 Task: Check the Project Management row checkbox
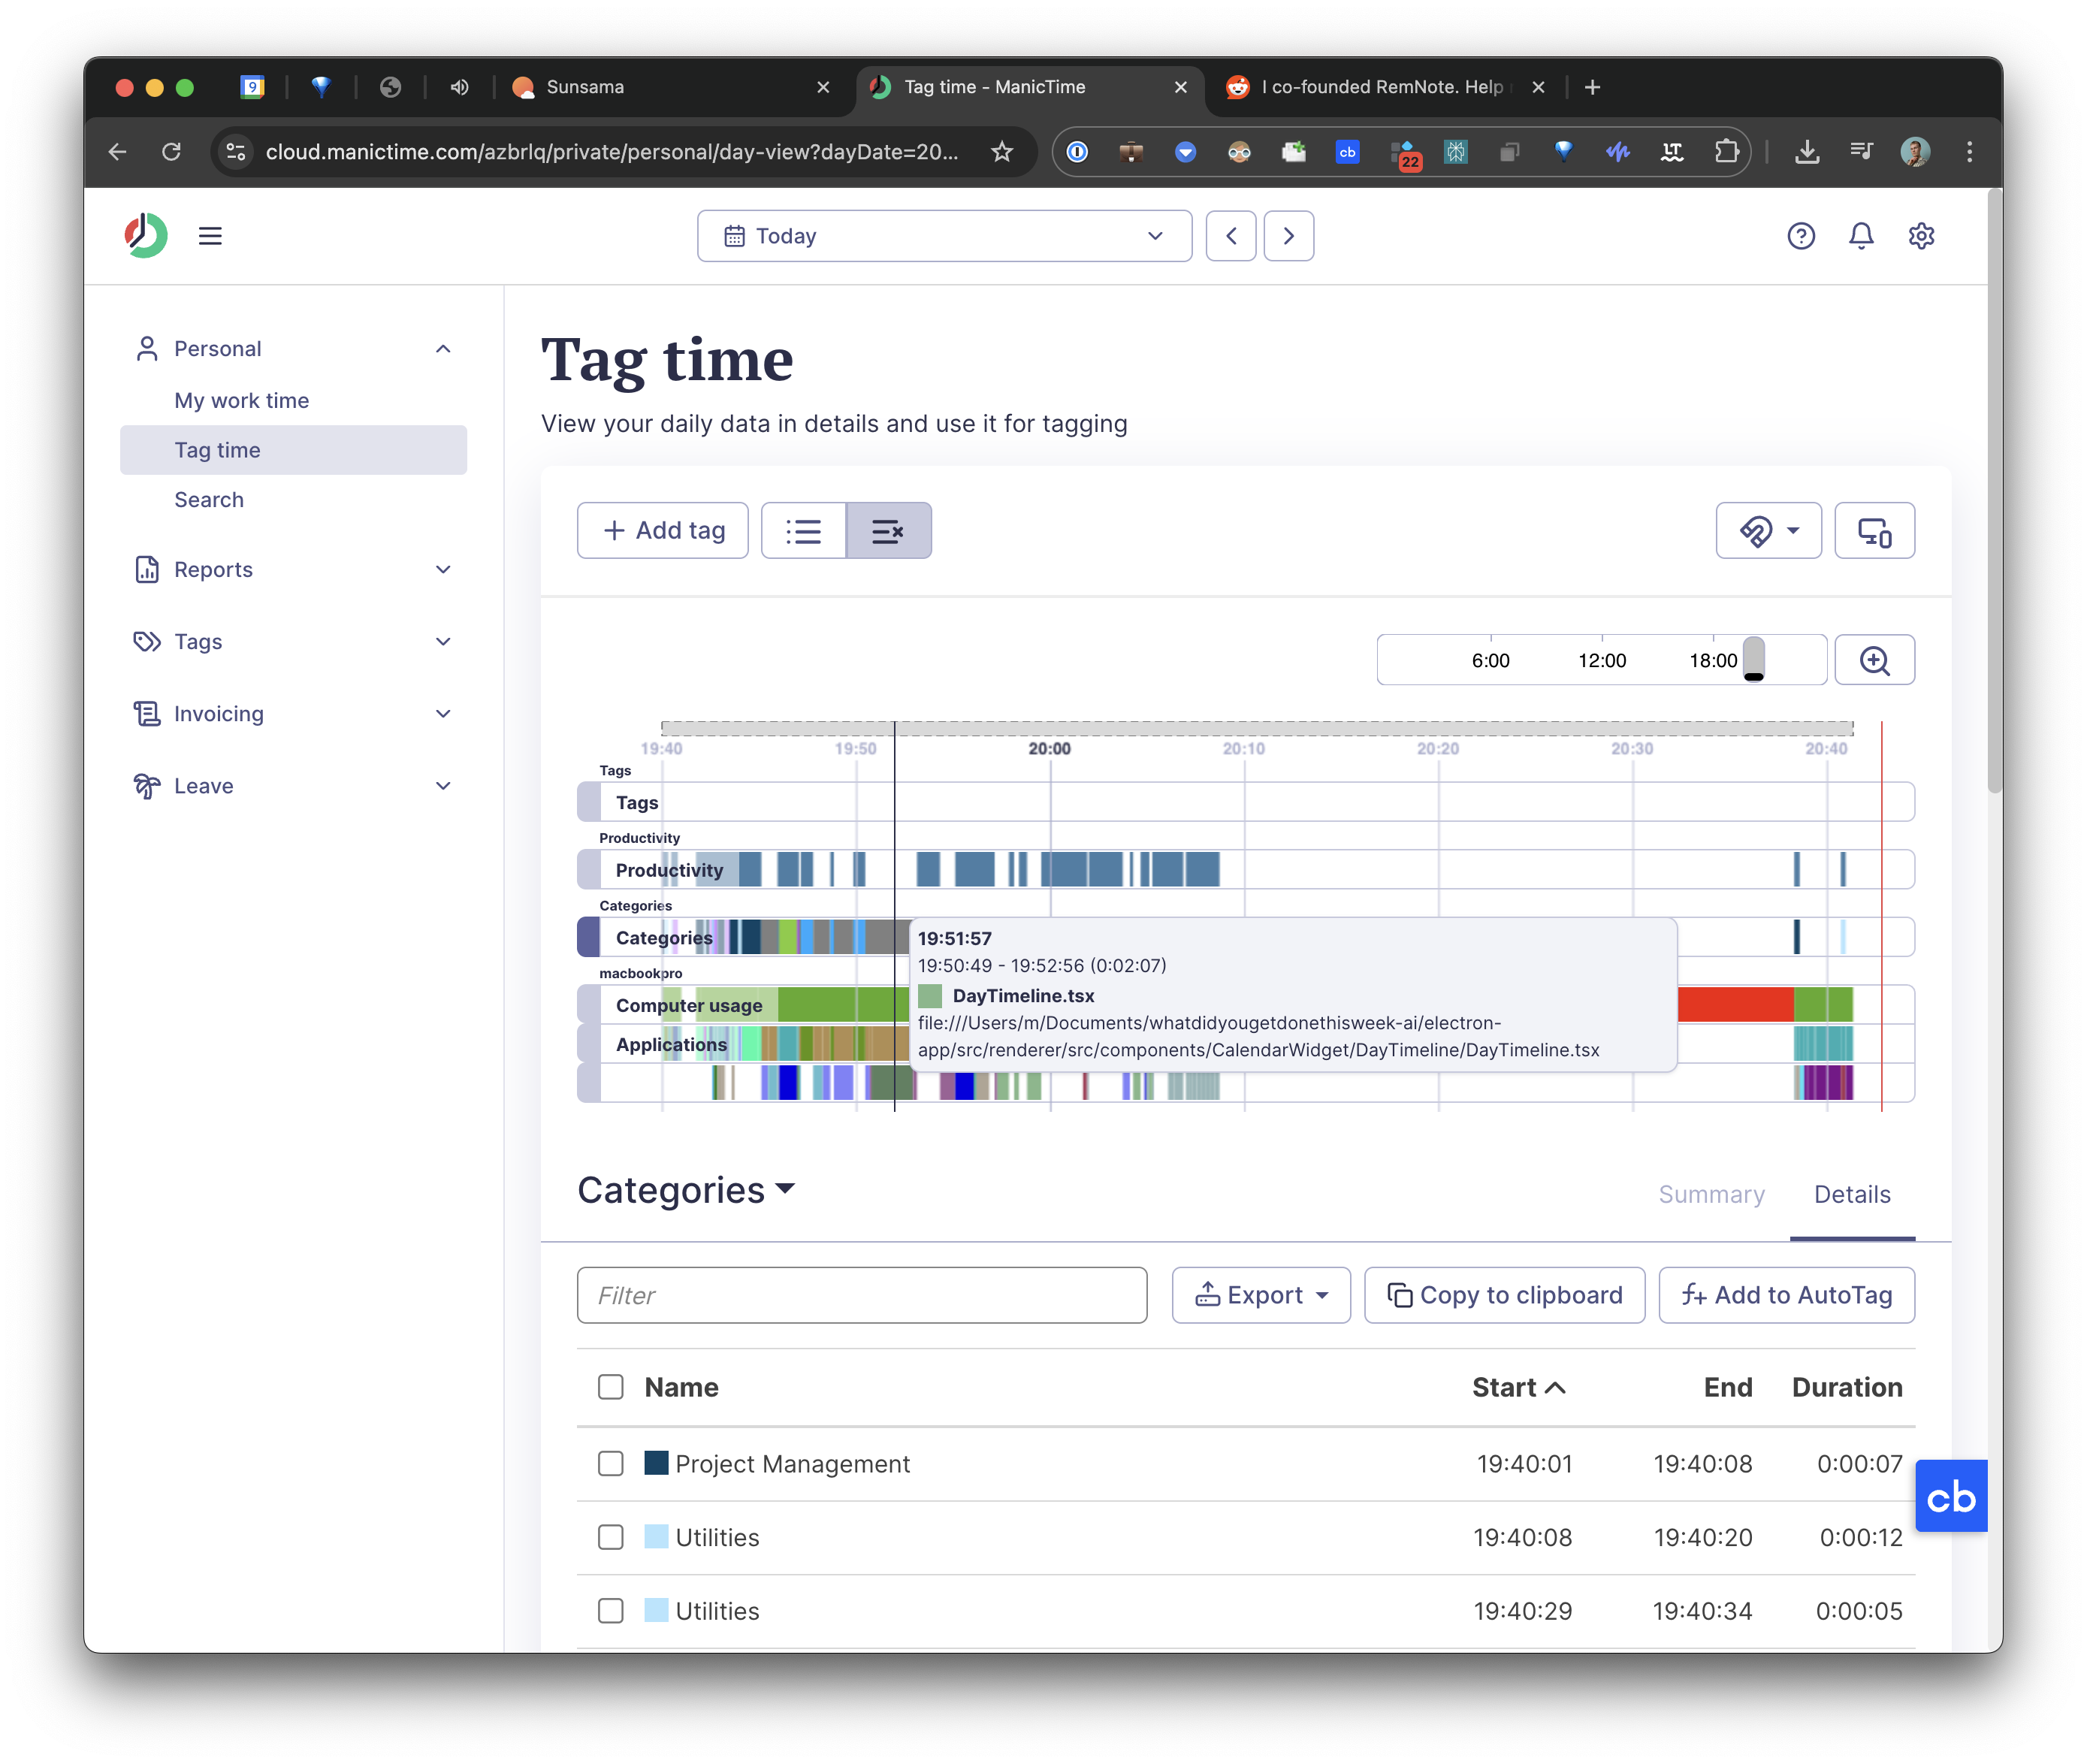[610, 1464]
